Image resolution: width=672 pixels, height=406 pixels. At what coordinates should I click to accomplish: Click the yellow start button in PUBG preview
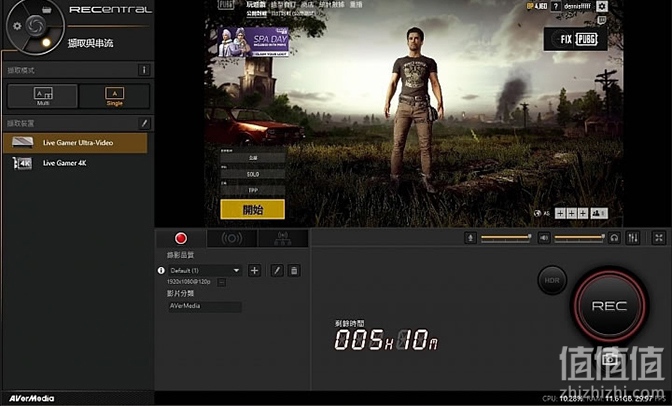tap(252, 209)
